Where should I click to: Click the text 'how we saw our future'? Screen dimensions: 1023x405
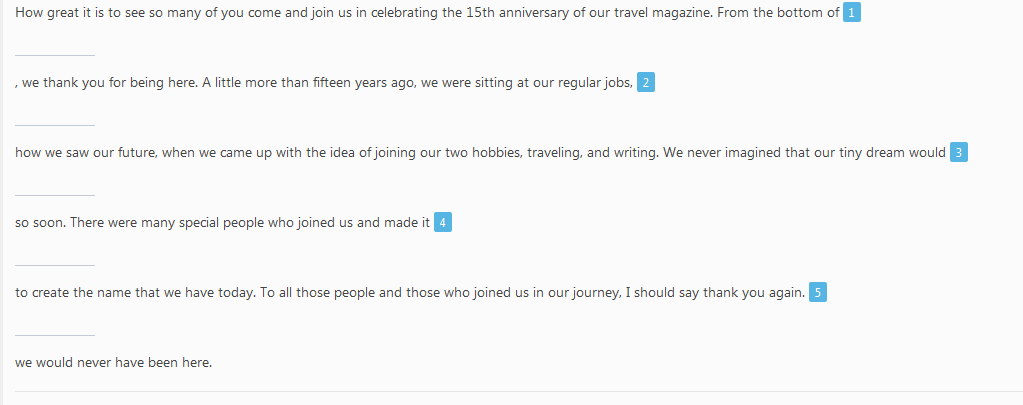(x=85, y=153)
